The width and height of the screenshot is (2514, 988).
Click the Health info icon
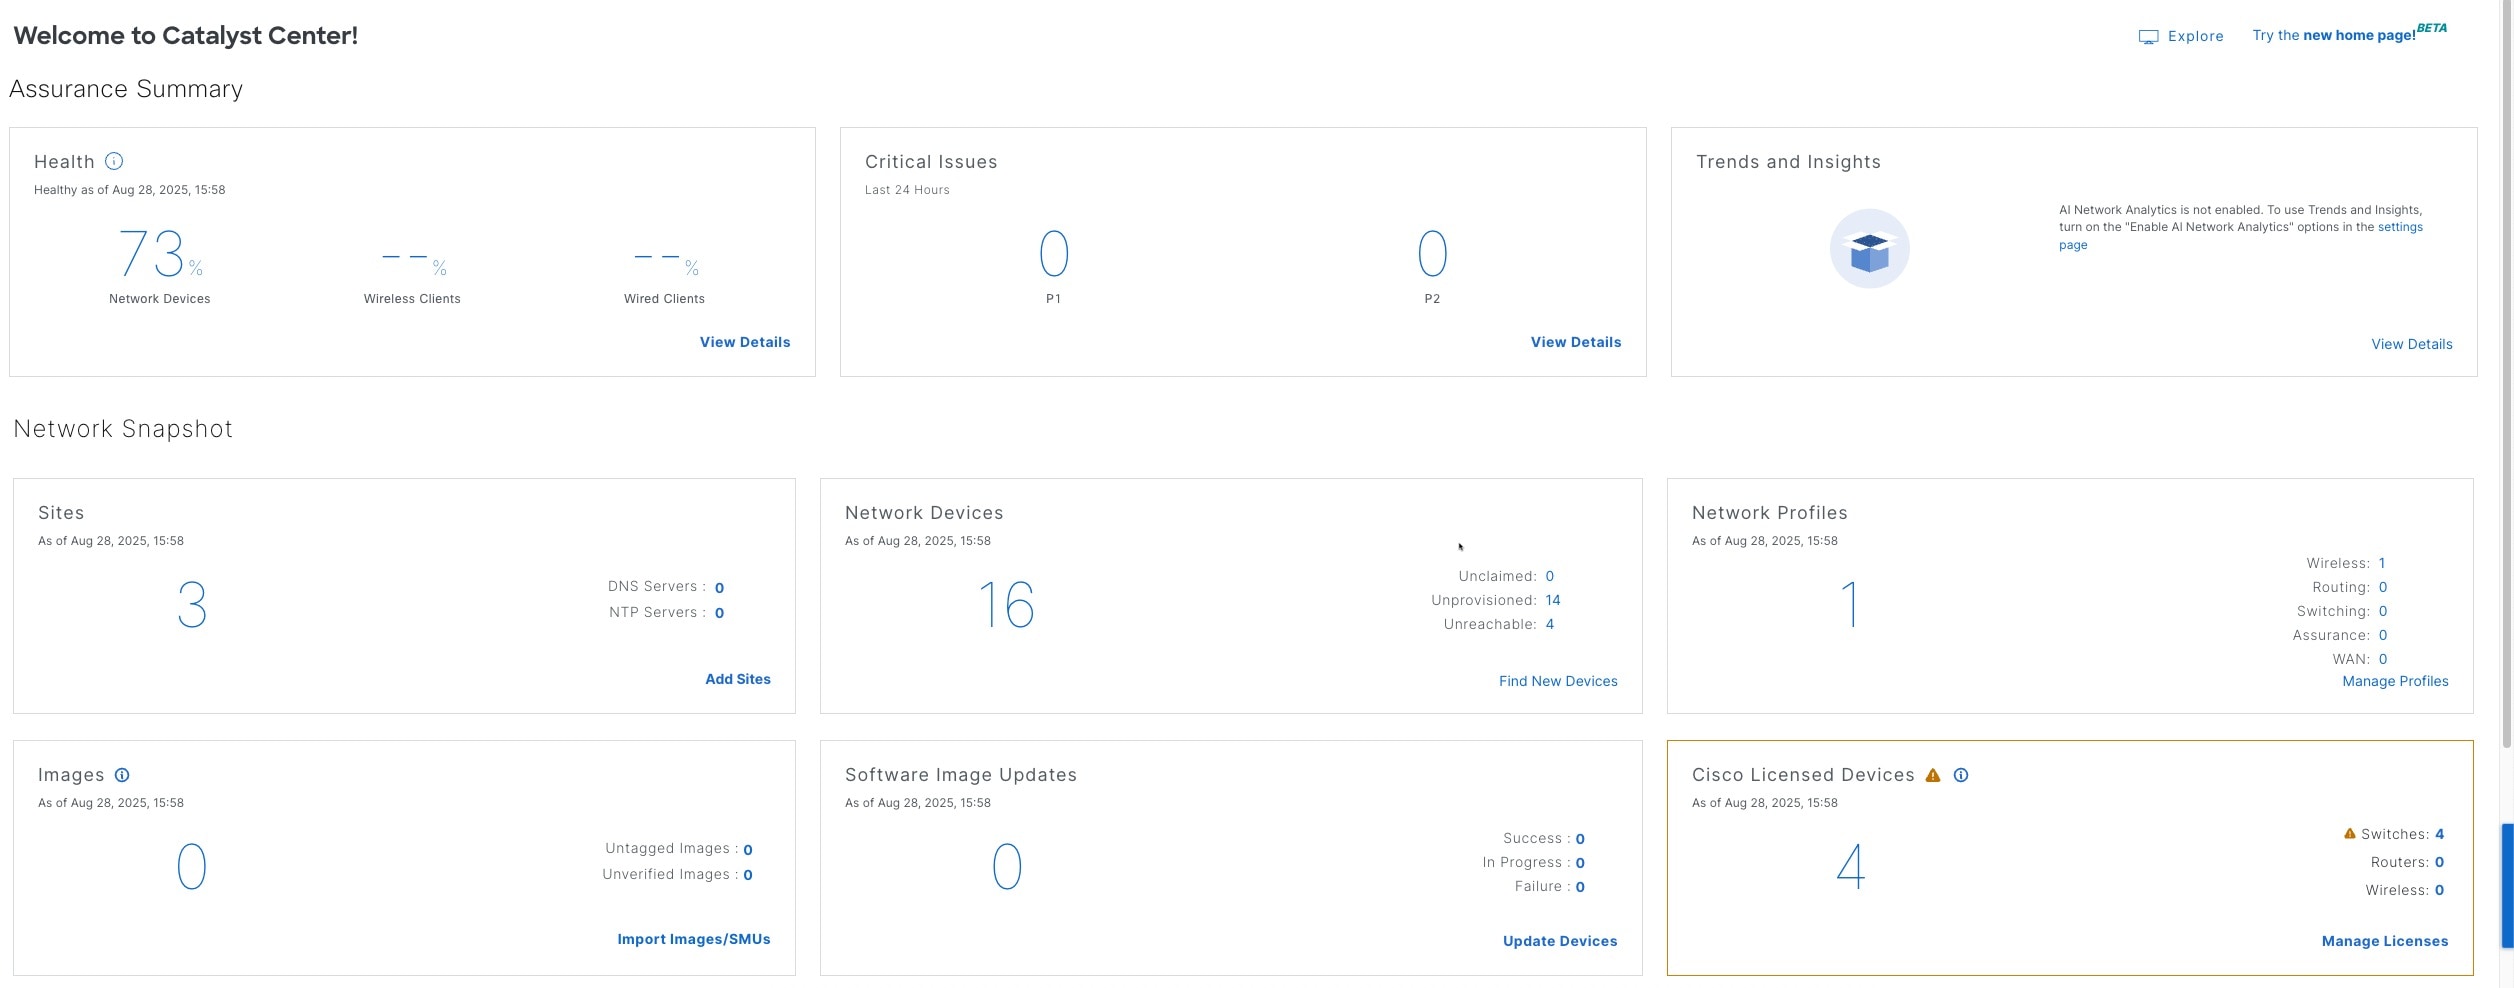pyautogui.click(x=113, y=161)
